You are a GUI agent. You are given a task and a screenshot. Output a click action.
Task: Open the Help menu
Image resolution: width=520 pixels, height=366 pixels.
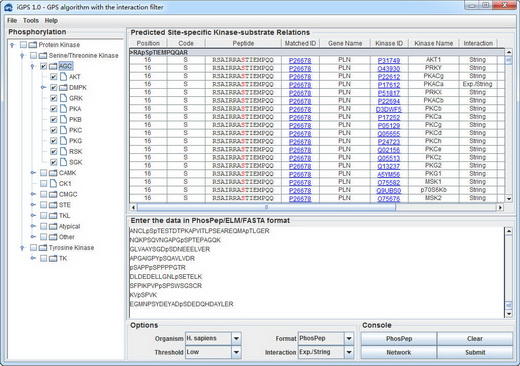coord(51,21)
